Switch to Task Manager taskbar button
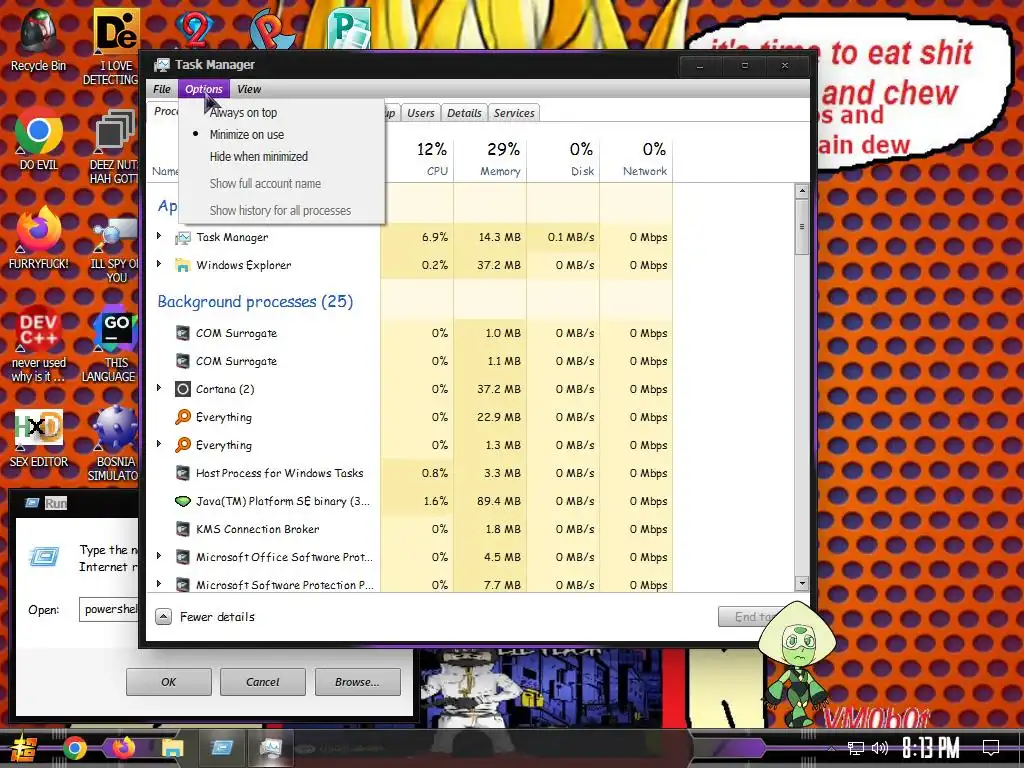 click(x=270, y=748)
